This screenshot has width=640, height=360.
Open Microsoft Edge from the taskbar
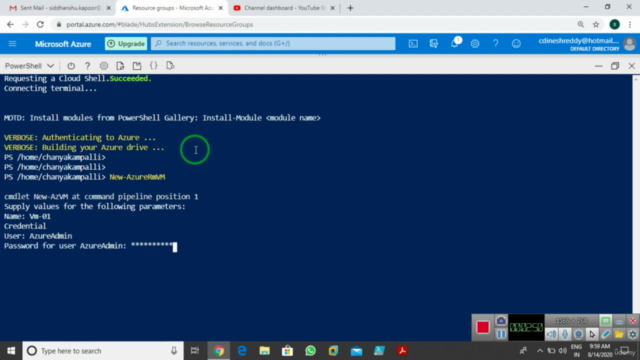coord(242,351)
